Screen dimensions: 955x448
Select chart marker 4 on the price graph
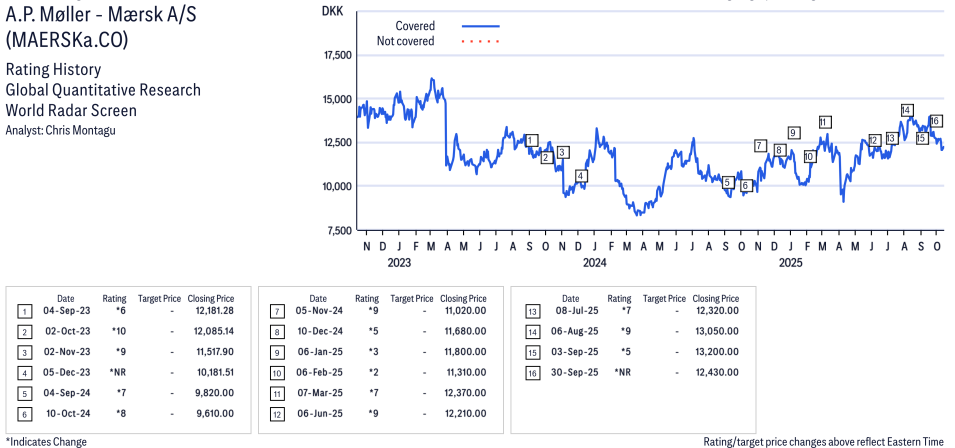coord(581,176)
